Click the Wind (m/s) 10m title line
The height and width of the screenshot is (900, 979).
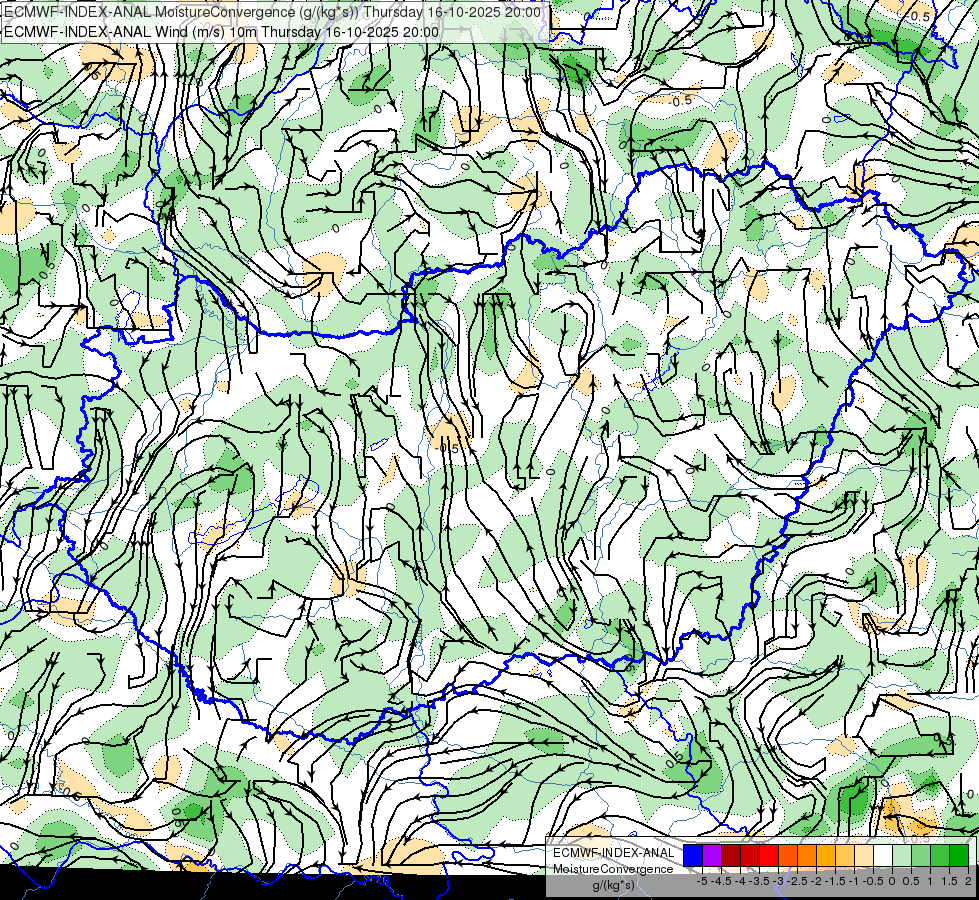coord(221,31)
